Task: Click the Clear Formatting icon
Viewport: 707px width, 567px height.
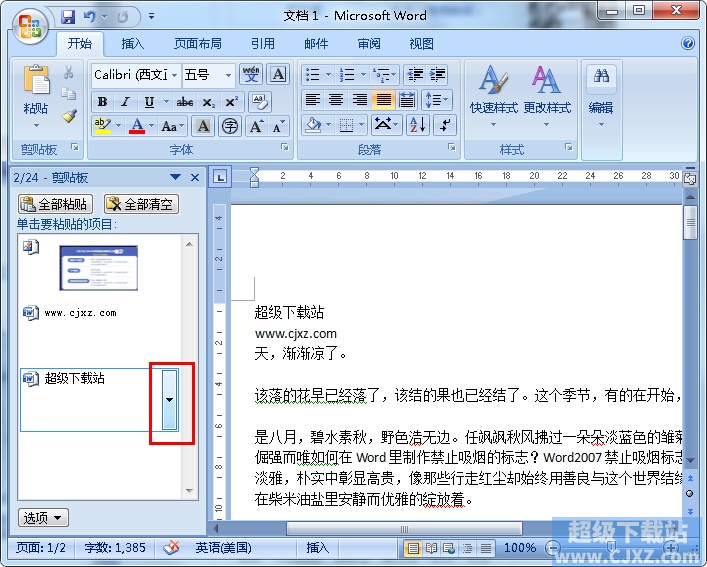Action: (259, 102)
